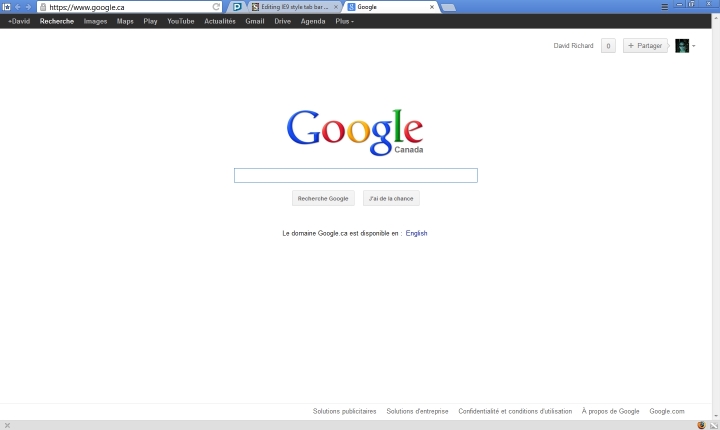Click the David Richard name link

point(573,45)
